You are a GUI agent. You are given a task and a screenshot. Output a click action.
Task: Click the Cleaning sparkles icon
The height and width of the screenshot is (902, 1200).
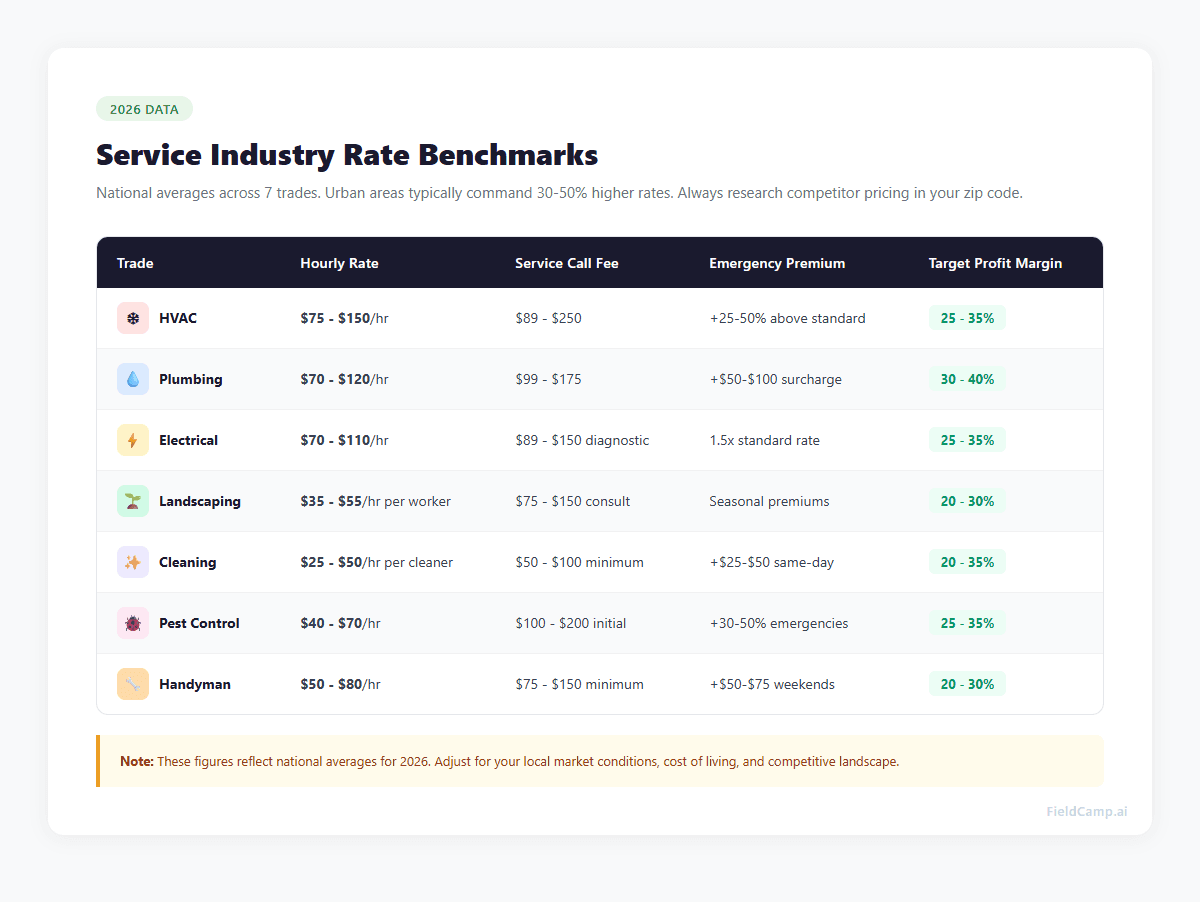pyautogui.click(x=132, y=562)
